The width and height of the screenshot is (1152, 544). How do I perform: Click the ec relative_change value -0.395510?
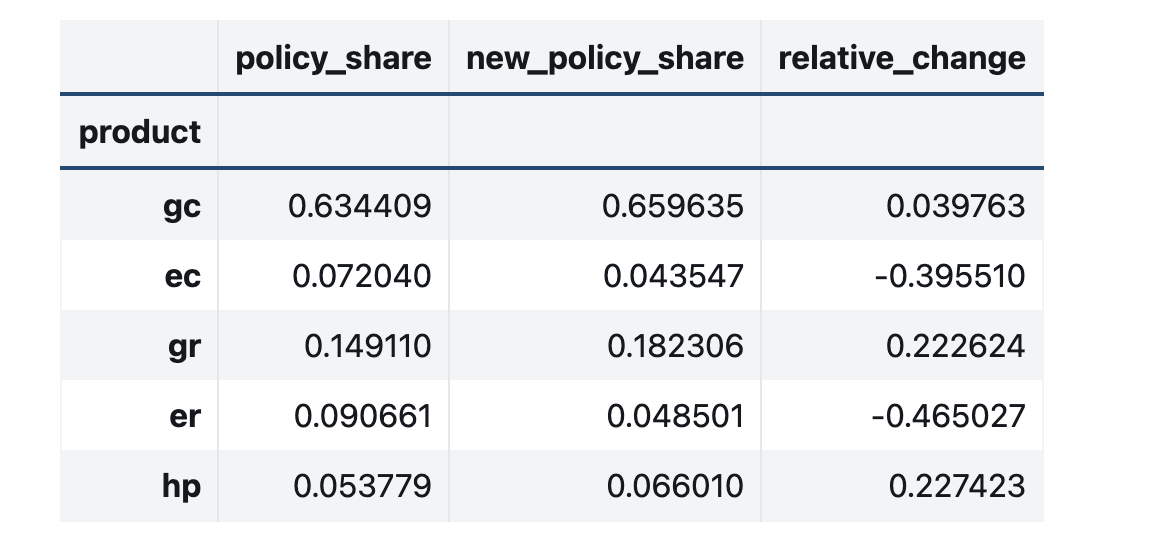(x=948, y=276)
